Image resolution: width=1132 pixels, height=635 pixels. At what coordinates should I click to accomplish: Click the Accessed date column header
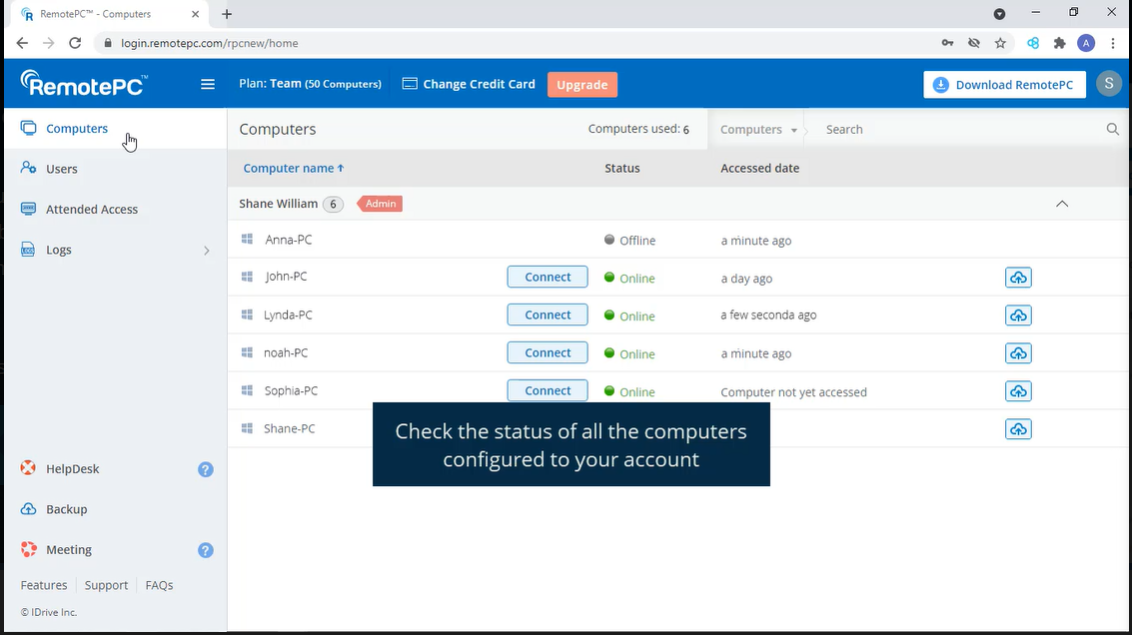(x=759, y=168)
